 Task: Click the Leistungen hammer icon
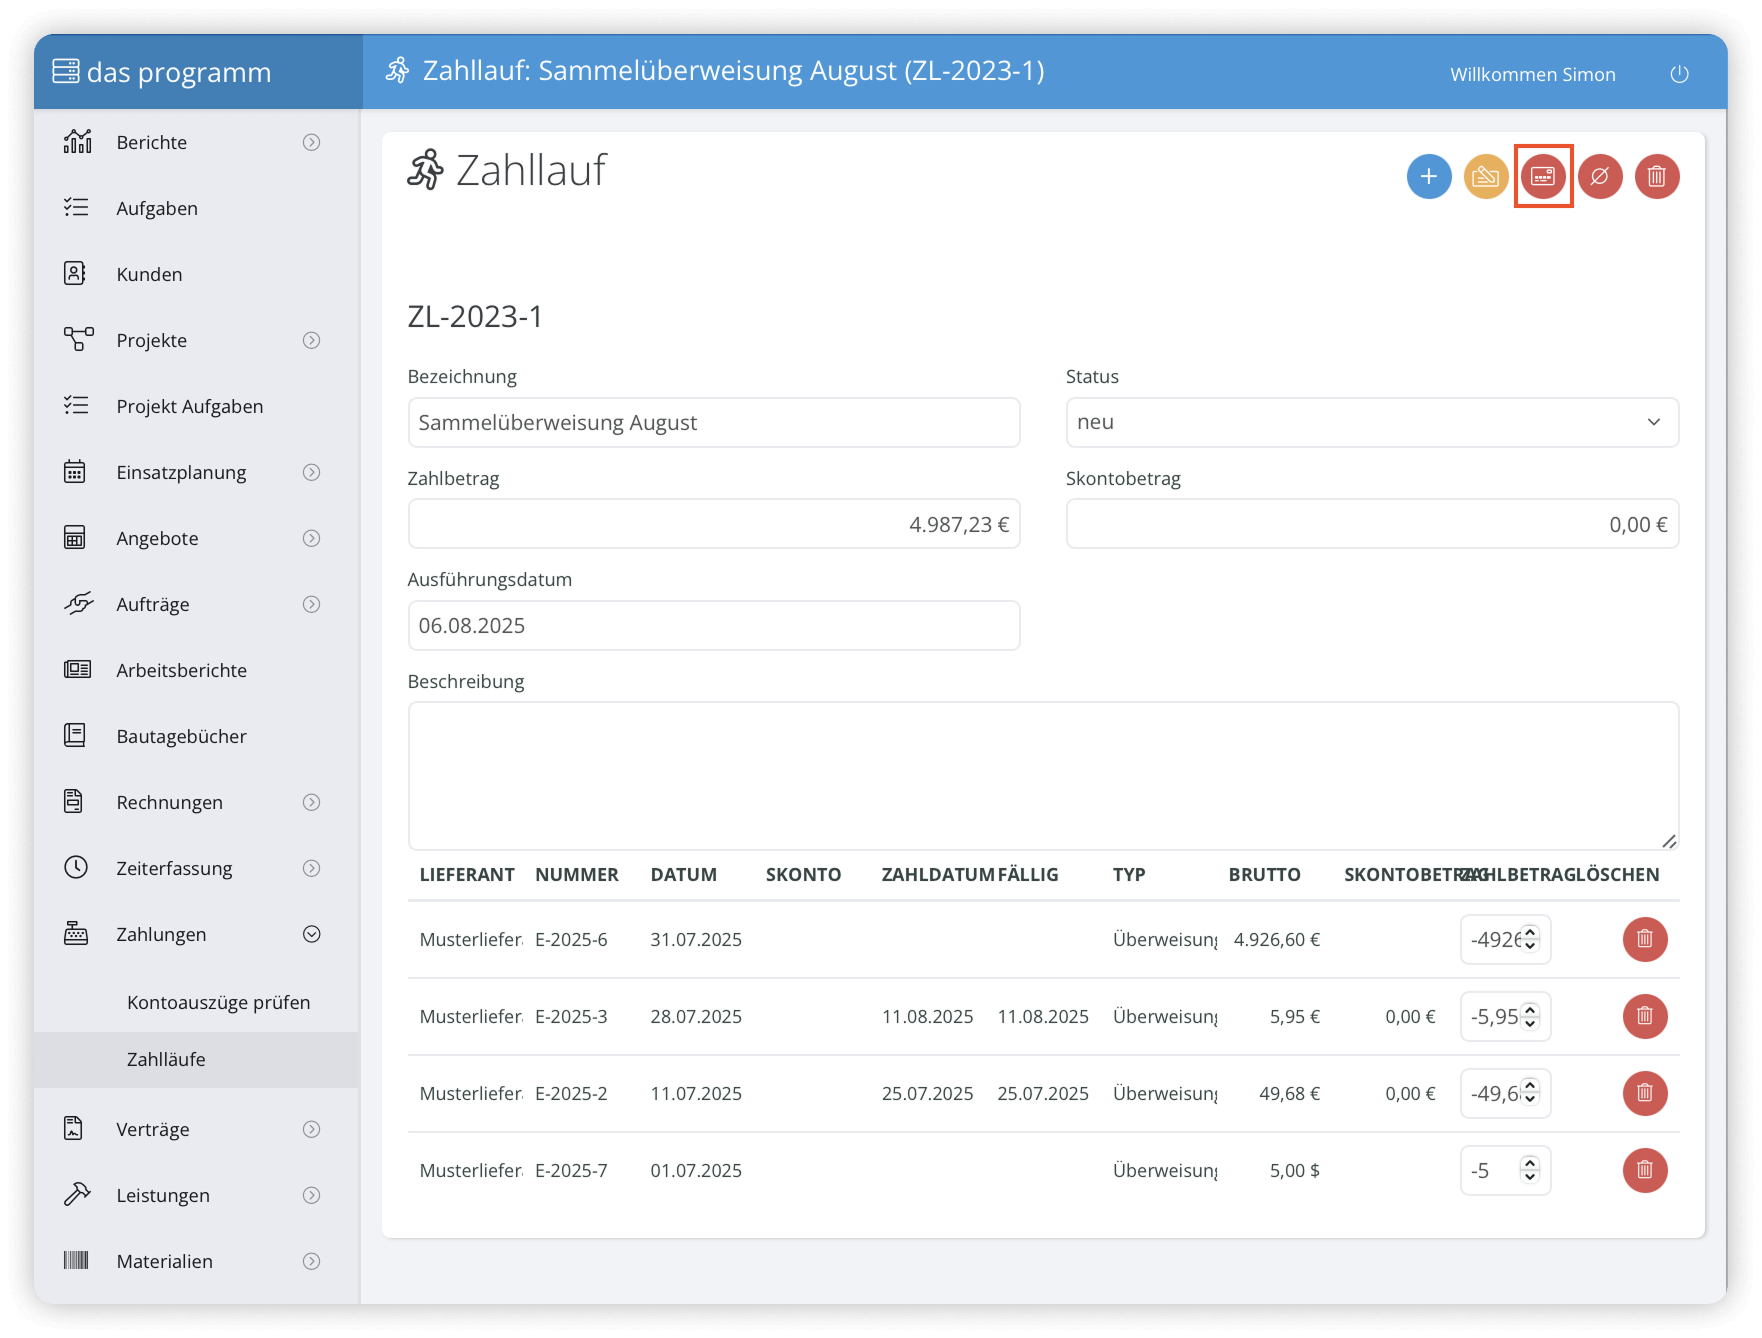76,1194
